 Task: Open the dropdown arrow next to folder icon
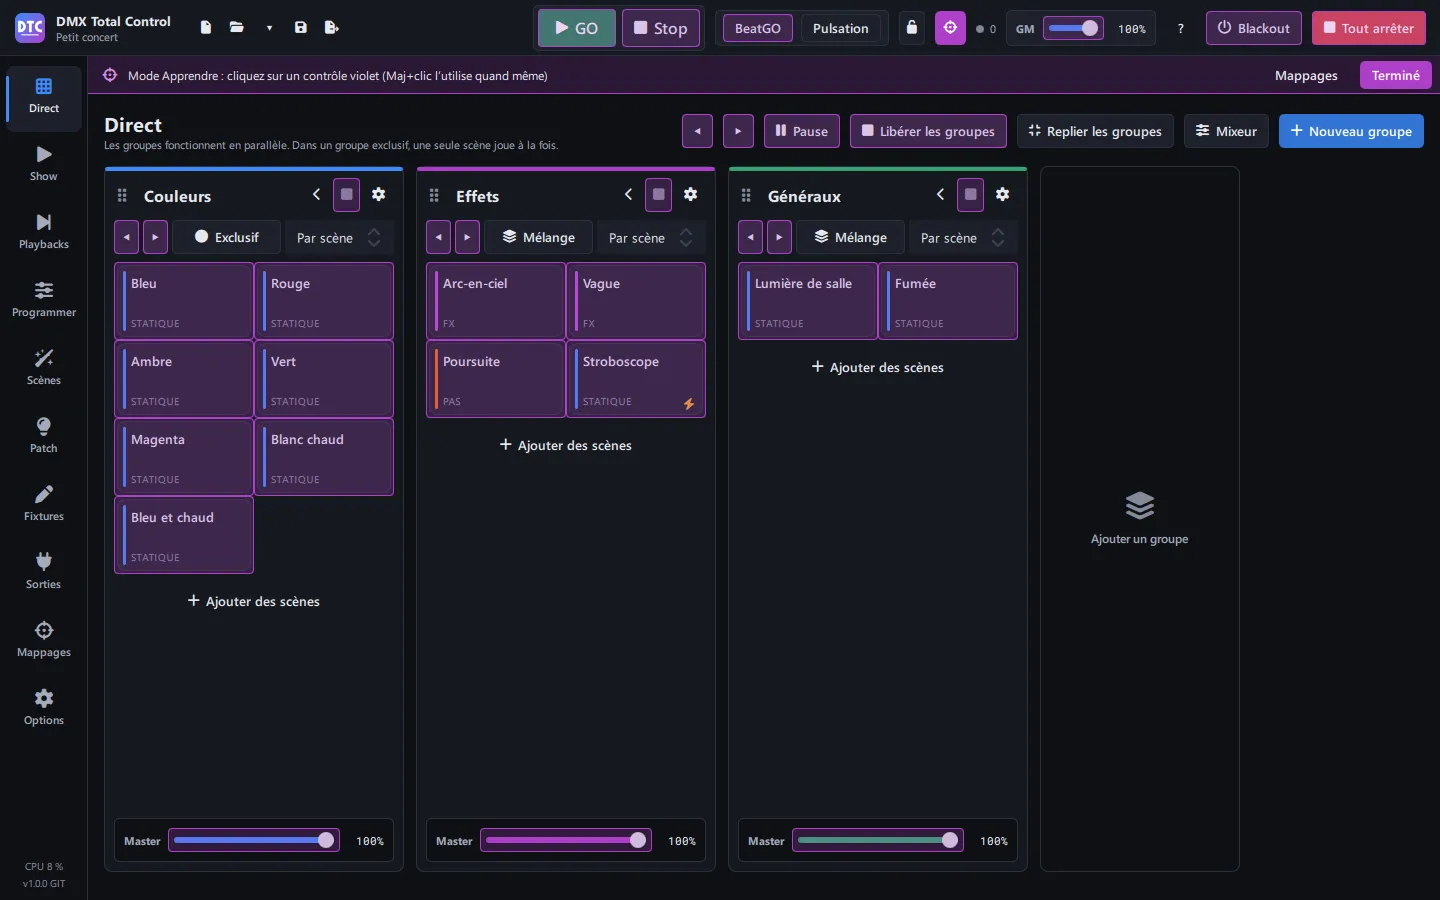[x=269, y=28]
